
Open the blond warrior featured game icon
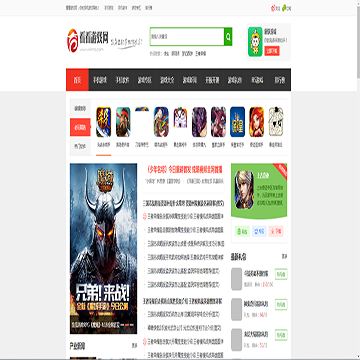[244, 190]
